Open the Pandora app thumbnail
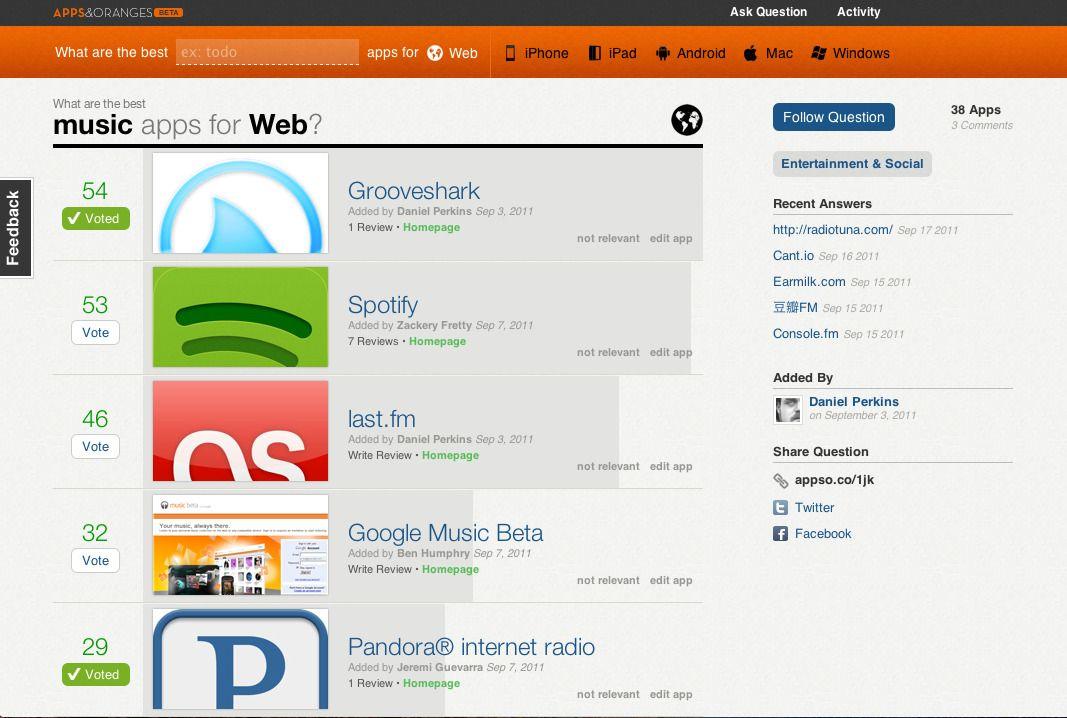Viewport: 1067px width, 718px height. coord(240,659)
